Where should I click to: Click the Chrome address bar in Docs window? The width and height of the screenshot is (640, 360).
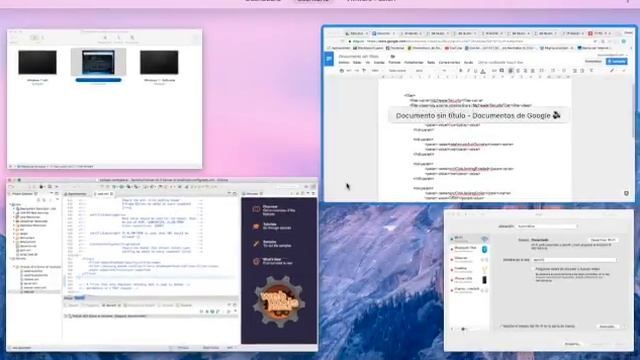pyautogui.click(x=472, y=41)
